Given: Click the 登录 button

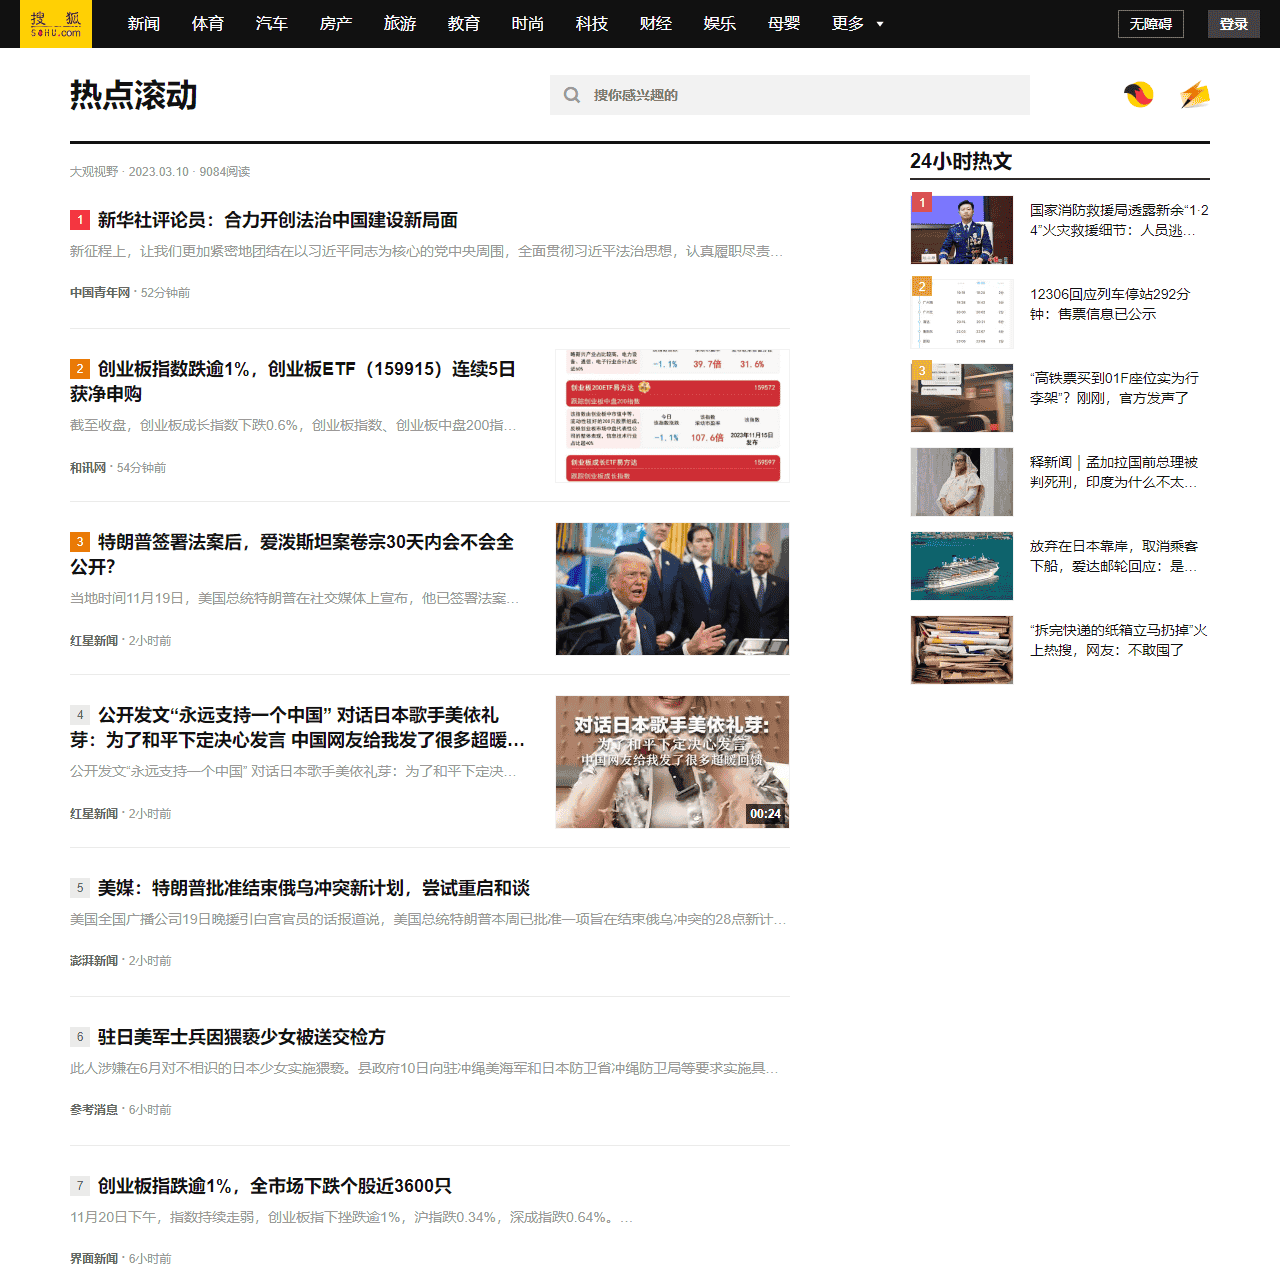Looking at the screenshot, I should click(x=1234, y=23).
